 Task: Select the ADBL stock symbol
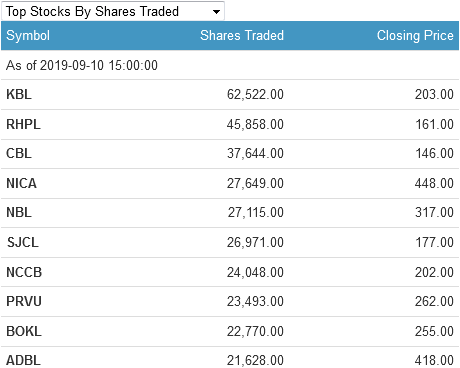pos(23,360)
